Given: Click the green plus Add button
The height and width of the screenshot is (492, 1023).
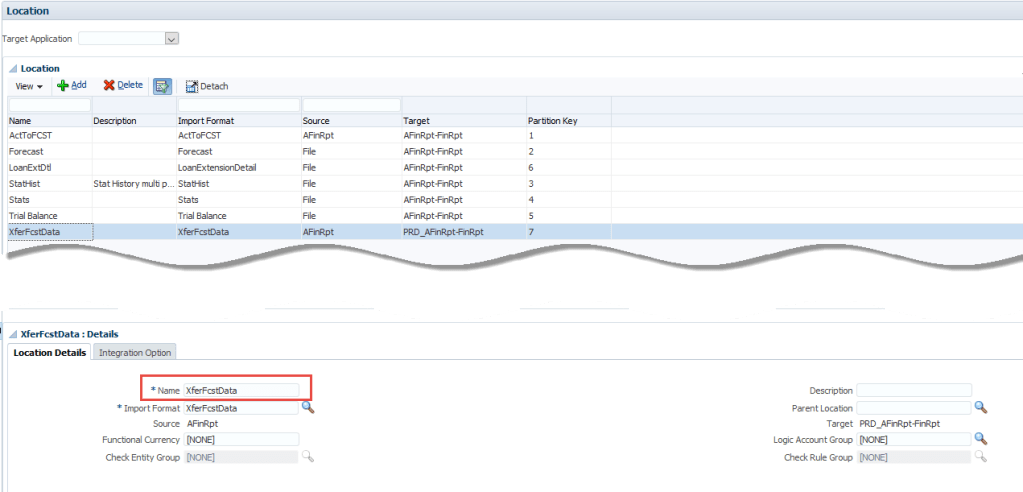Looking at the screenshot, I should coord(71,86).
